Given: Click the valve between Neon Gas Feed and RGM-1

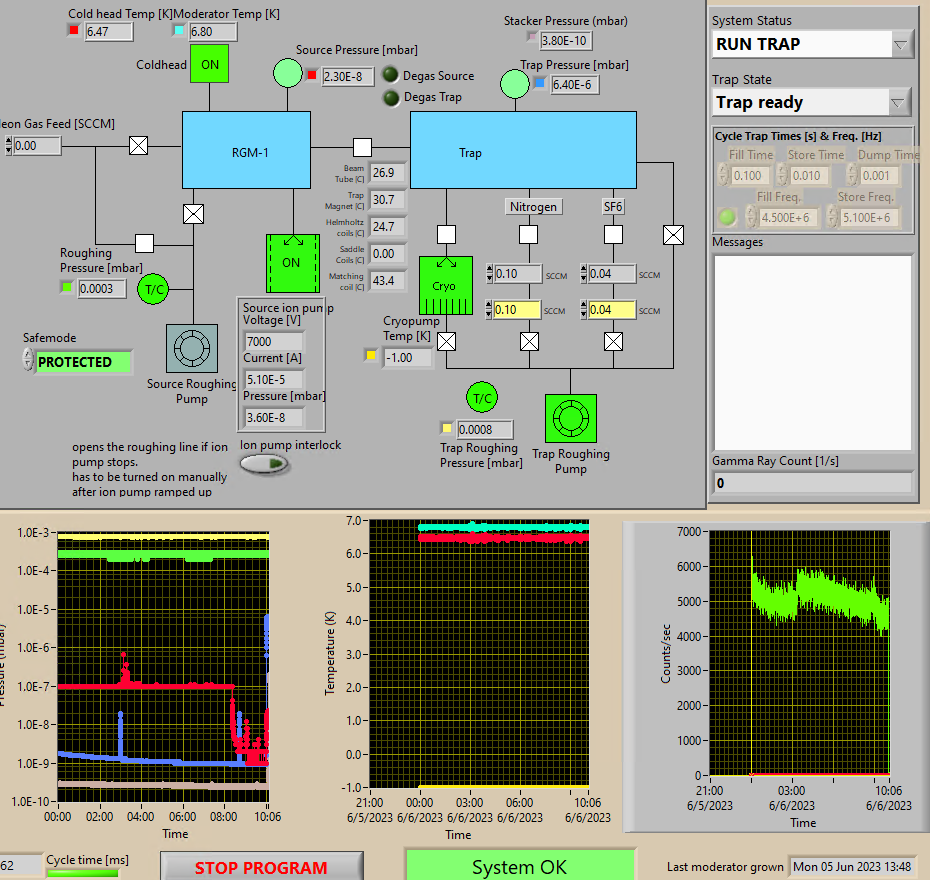Looking at the screenshot, I should 139,146.
